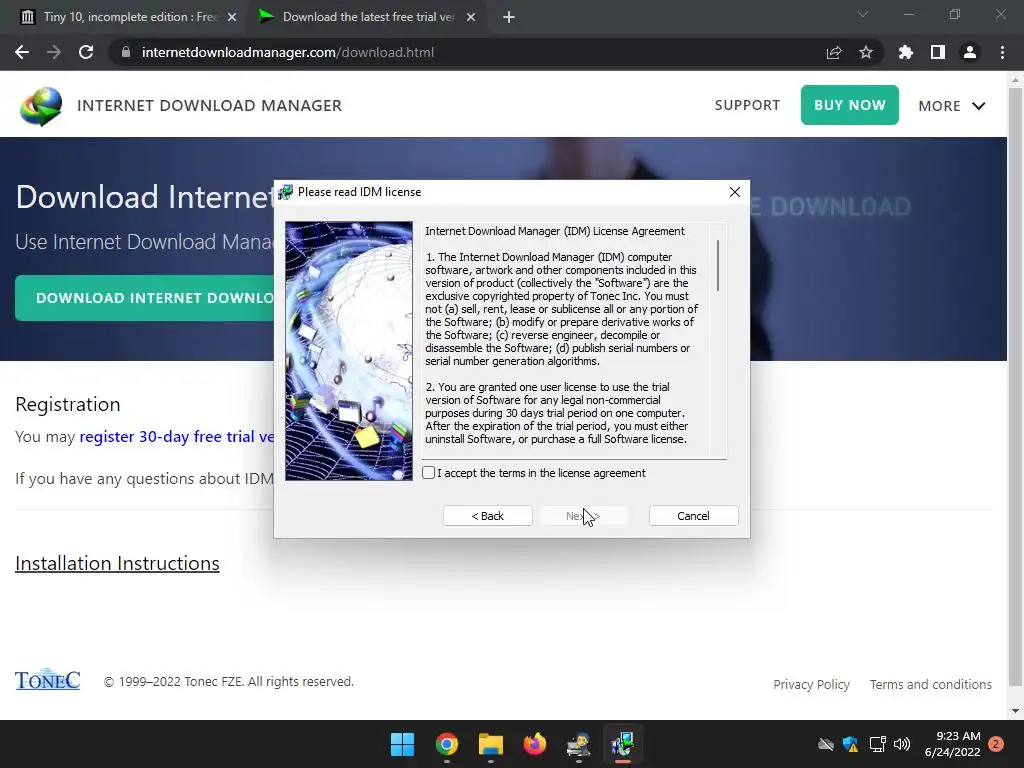The height and width of the screenshot is (768, 1024).
Task: Open Firefox from the taskbar
Action: 535,744
